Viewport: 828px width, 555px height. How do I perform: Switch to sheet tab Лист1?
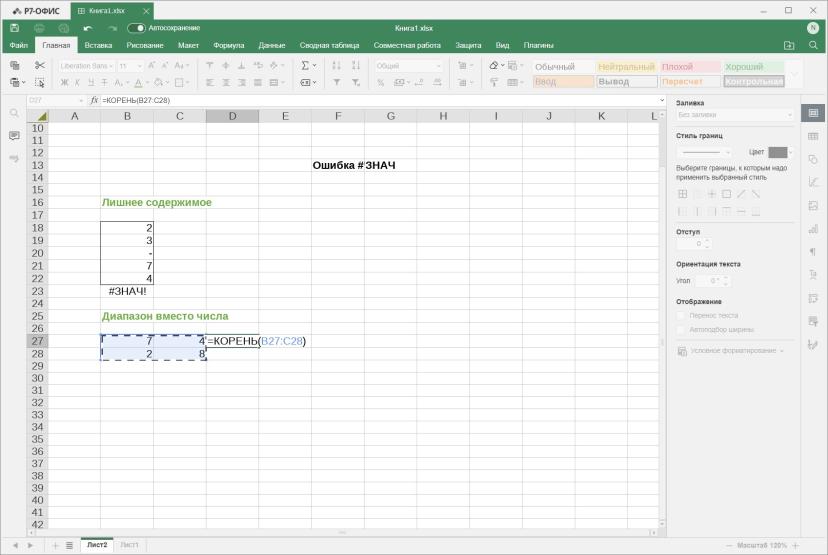129,544
